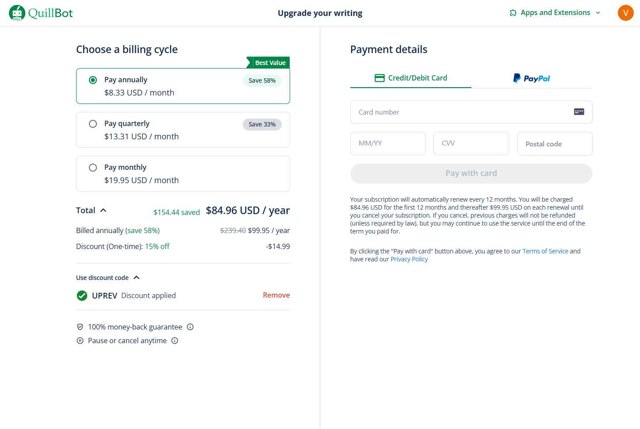The height and width of the screenshot is (429, 640).
Task: Remove the applied UPREV discount code
Action: click(x=276, y=295)
